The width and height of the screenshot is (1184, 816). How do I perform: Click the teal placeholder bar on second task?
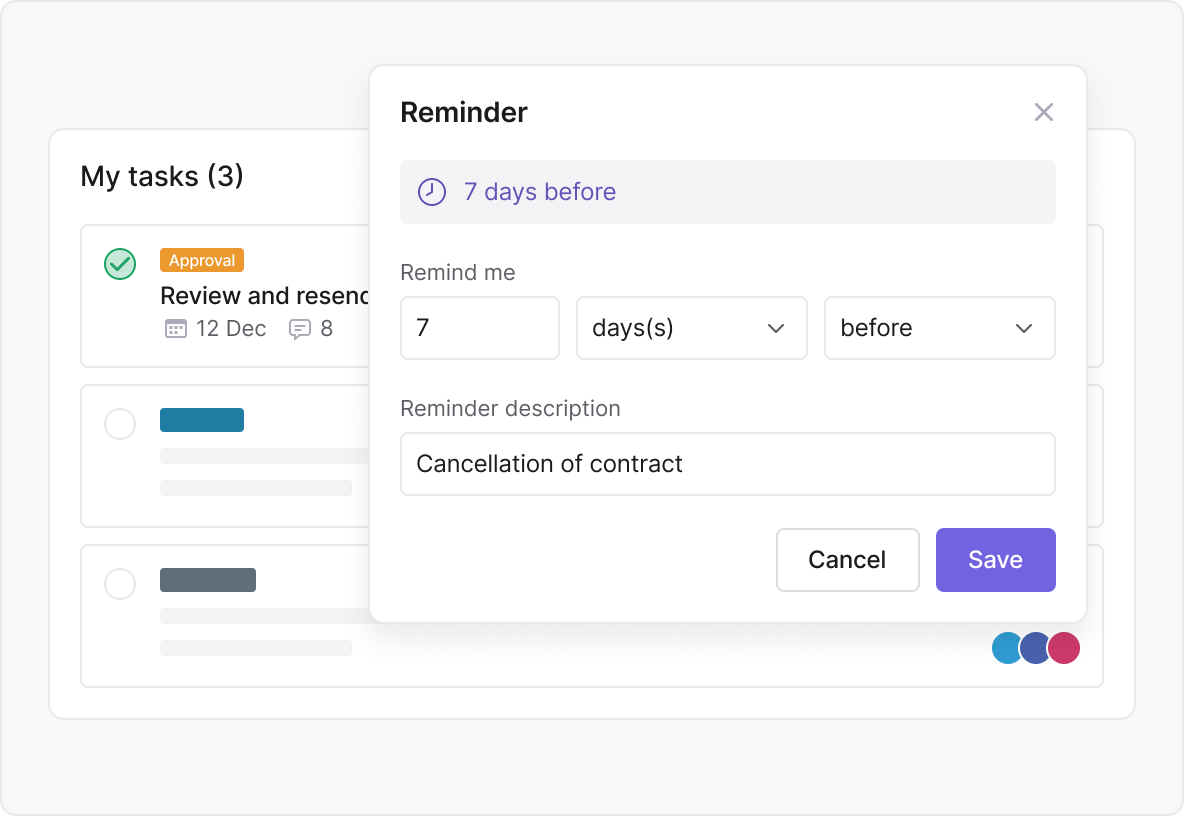202,420
